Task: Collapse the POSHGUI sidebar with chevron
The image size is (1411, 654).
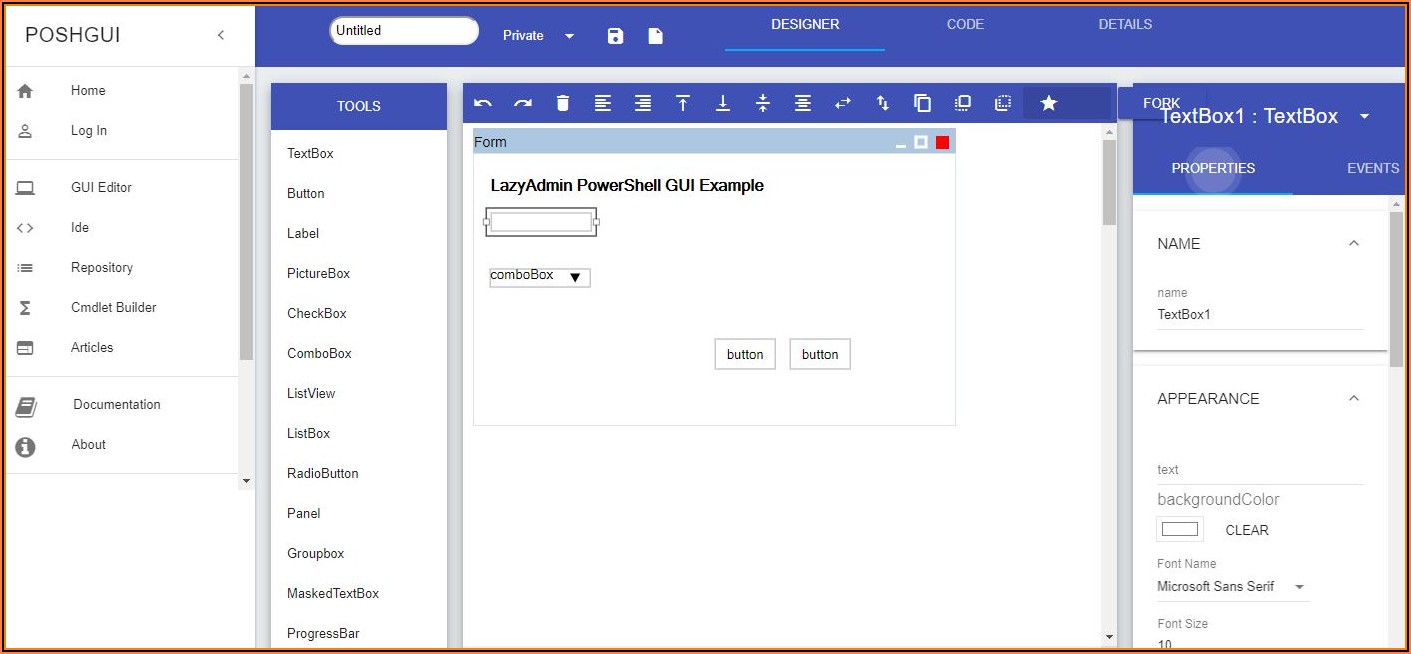Action: [x=221, y=35]
